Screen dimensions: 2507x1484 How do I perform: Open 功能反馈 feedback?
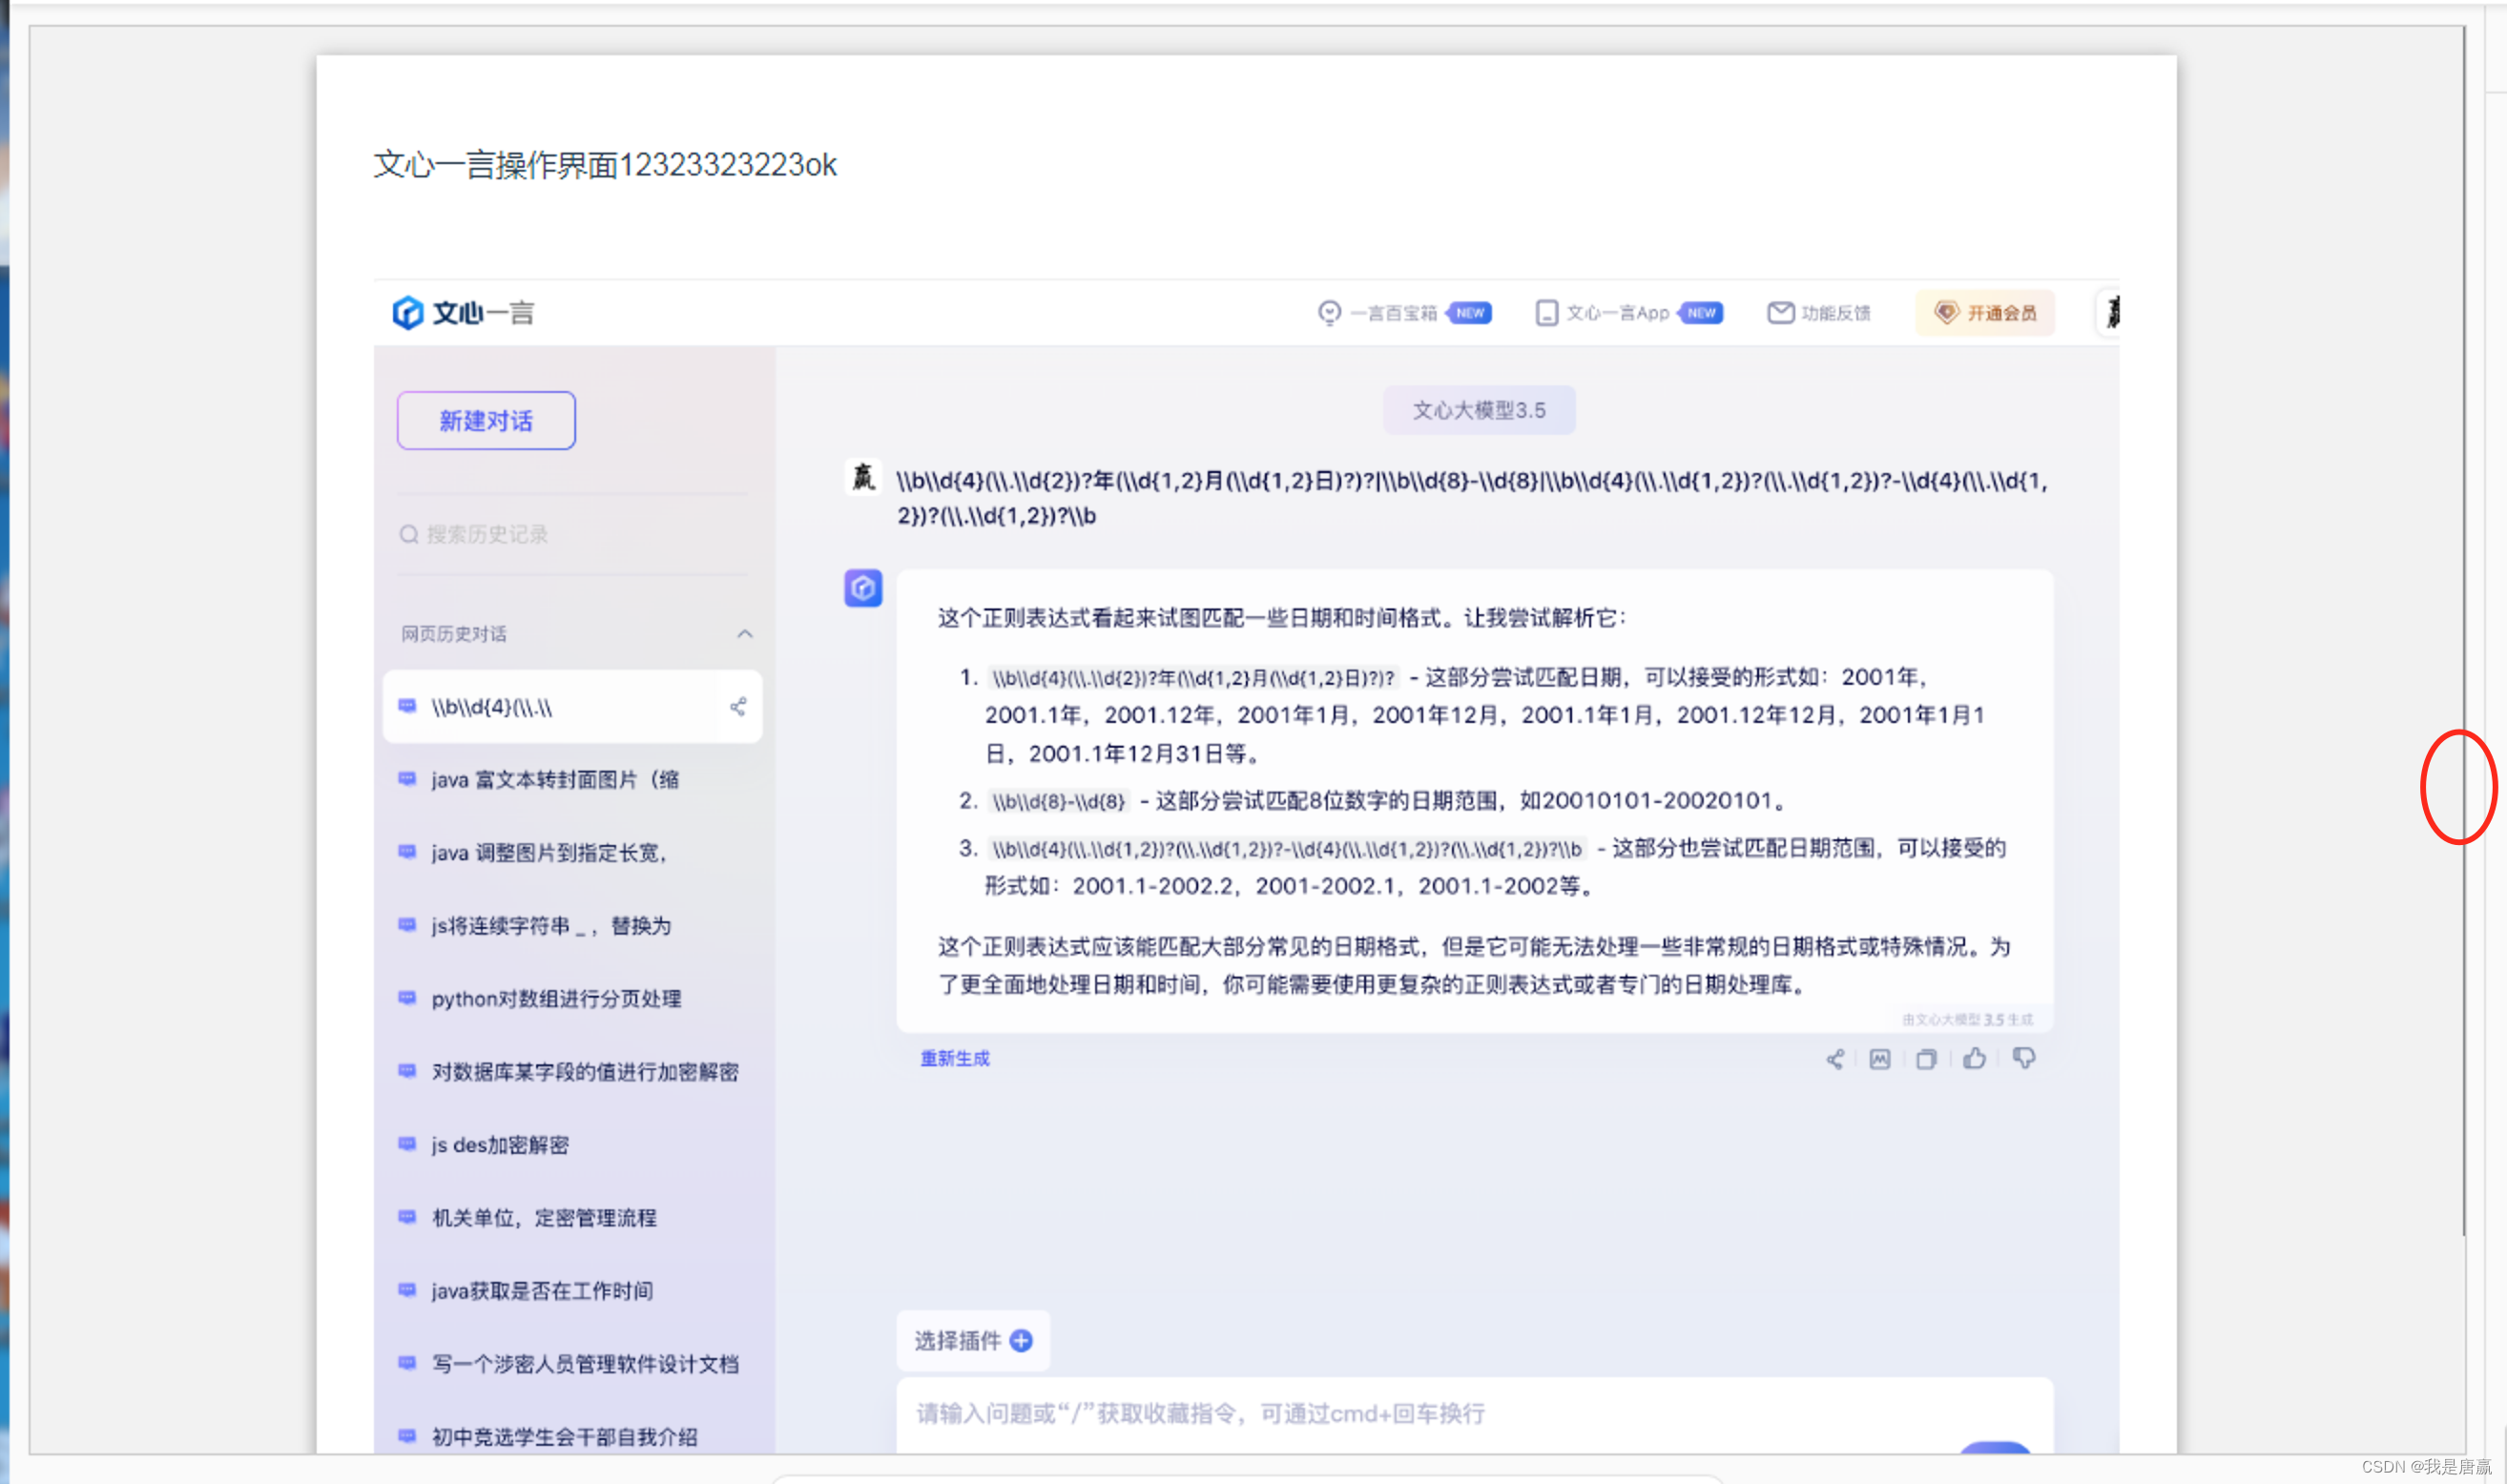[1819, 313]
